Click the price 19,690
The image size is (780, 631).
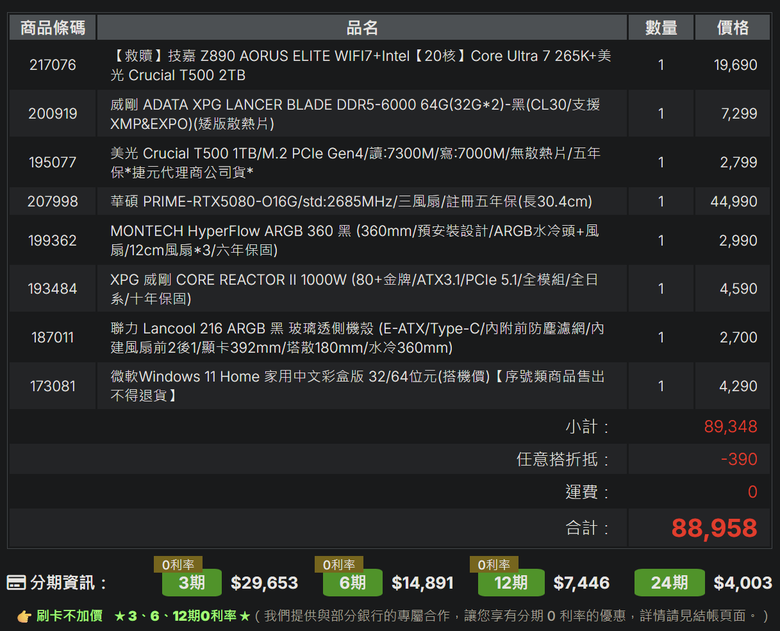pyautogui.click(x=735, y=65)
